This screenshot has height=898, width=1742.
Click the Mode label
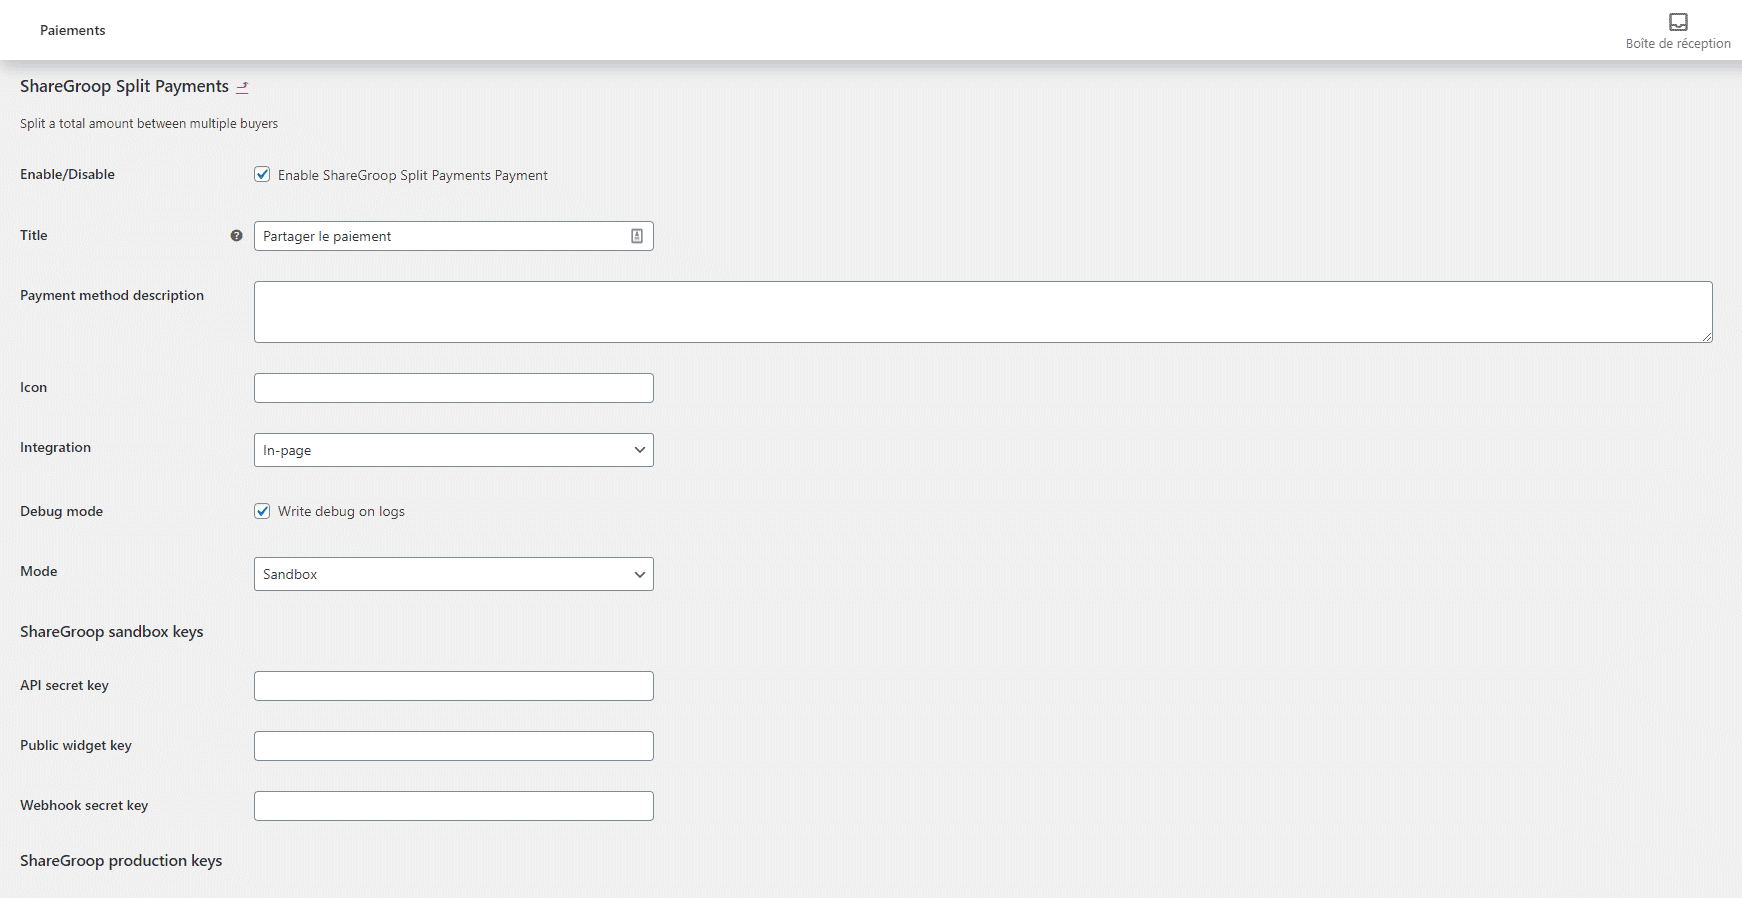point(38,571)
